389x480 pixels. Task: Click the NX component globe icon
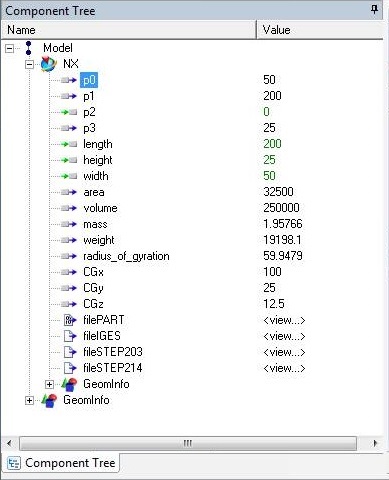(49, 64)
